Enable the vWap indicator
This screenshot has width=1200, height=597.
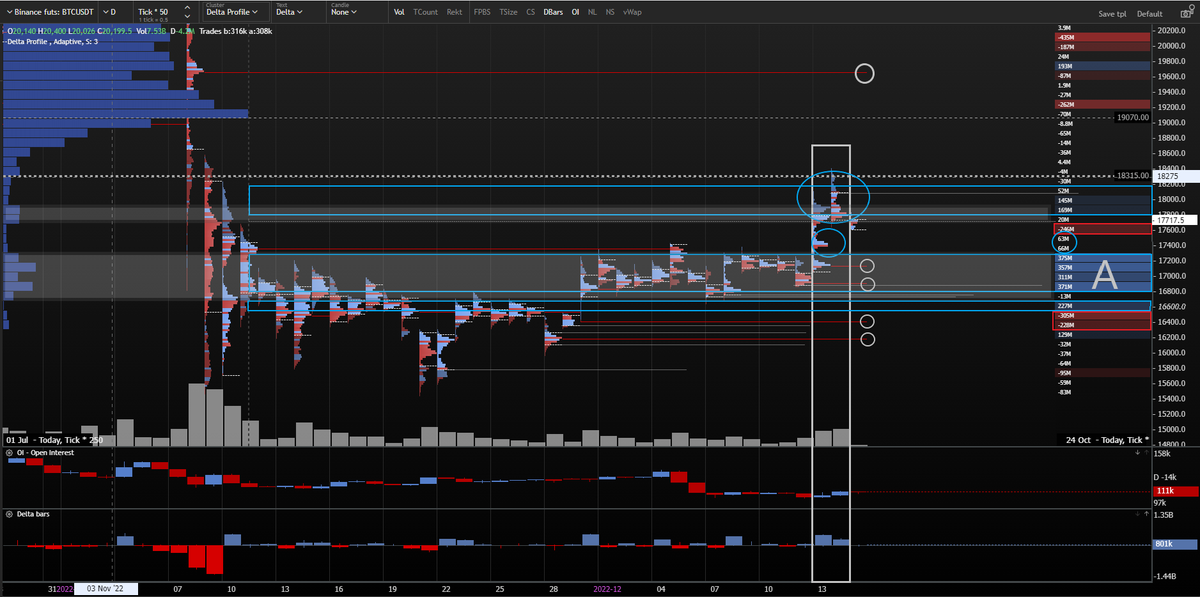(632, 13)
